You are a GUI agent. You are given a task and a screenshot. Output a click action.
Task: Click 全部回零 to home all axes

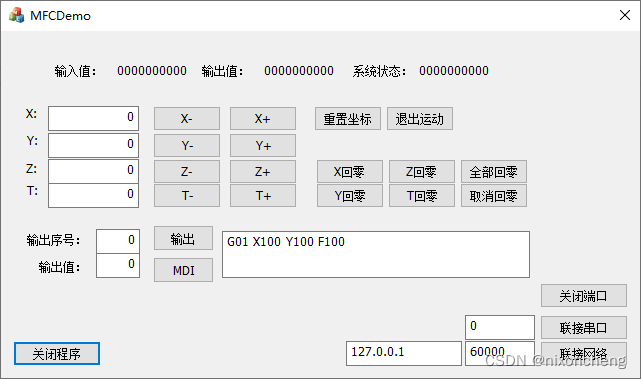pos(494,171)
